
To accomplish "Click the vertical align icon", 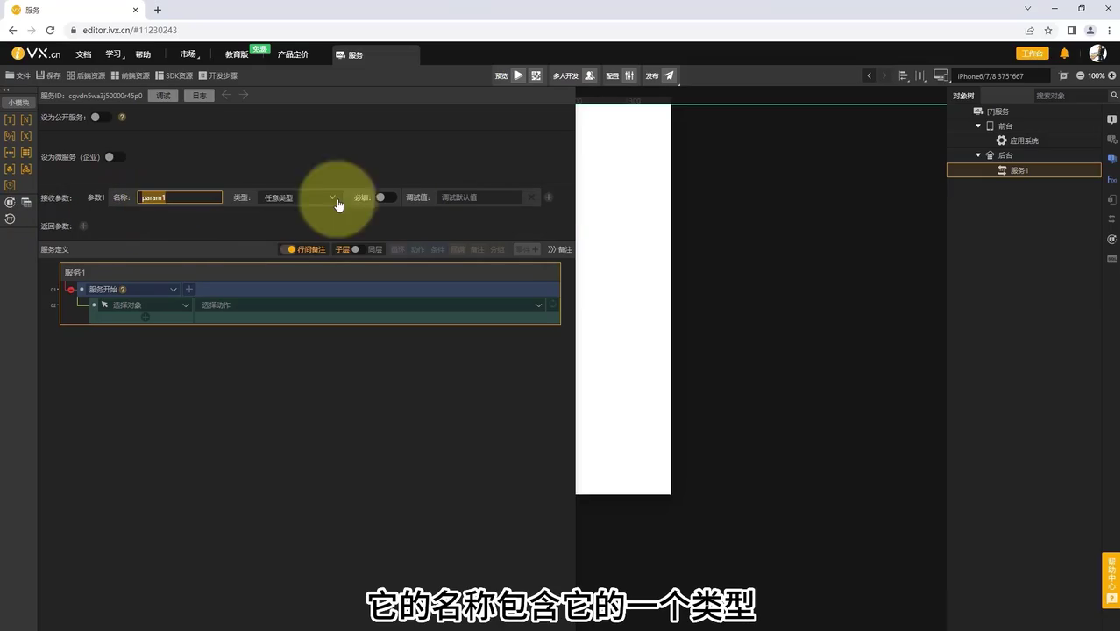I will tap(903, 76).
